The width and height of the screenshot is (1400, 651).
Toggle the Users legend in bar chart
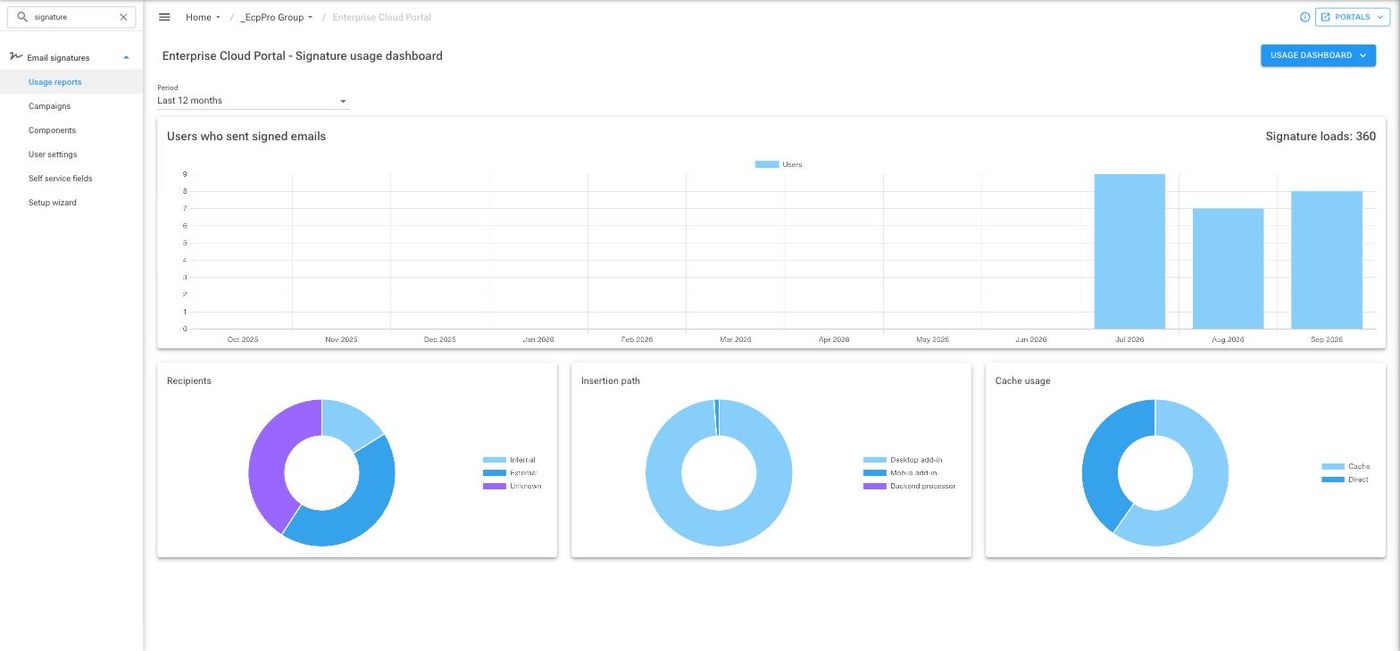pyautogui.click(x=778, y=164)
